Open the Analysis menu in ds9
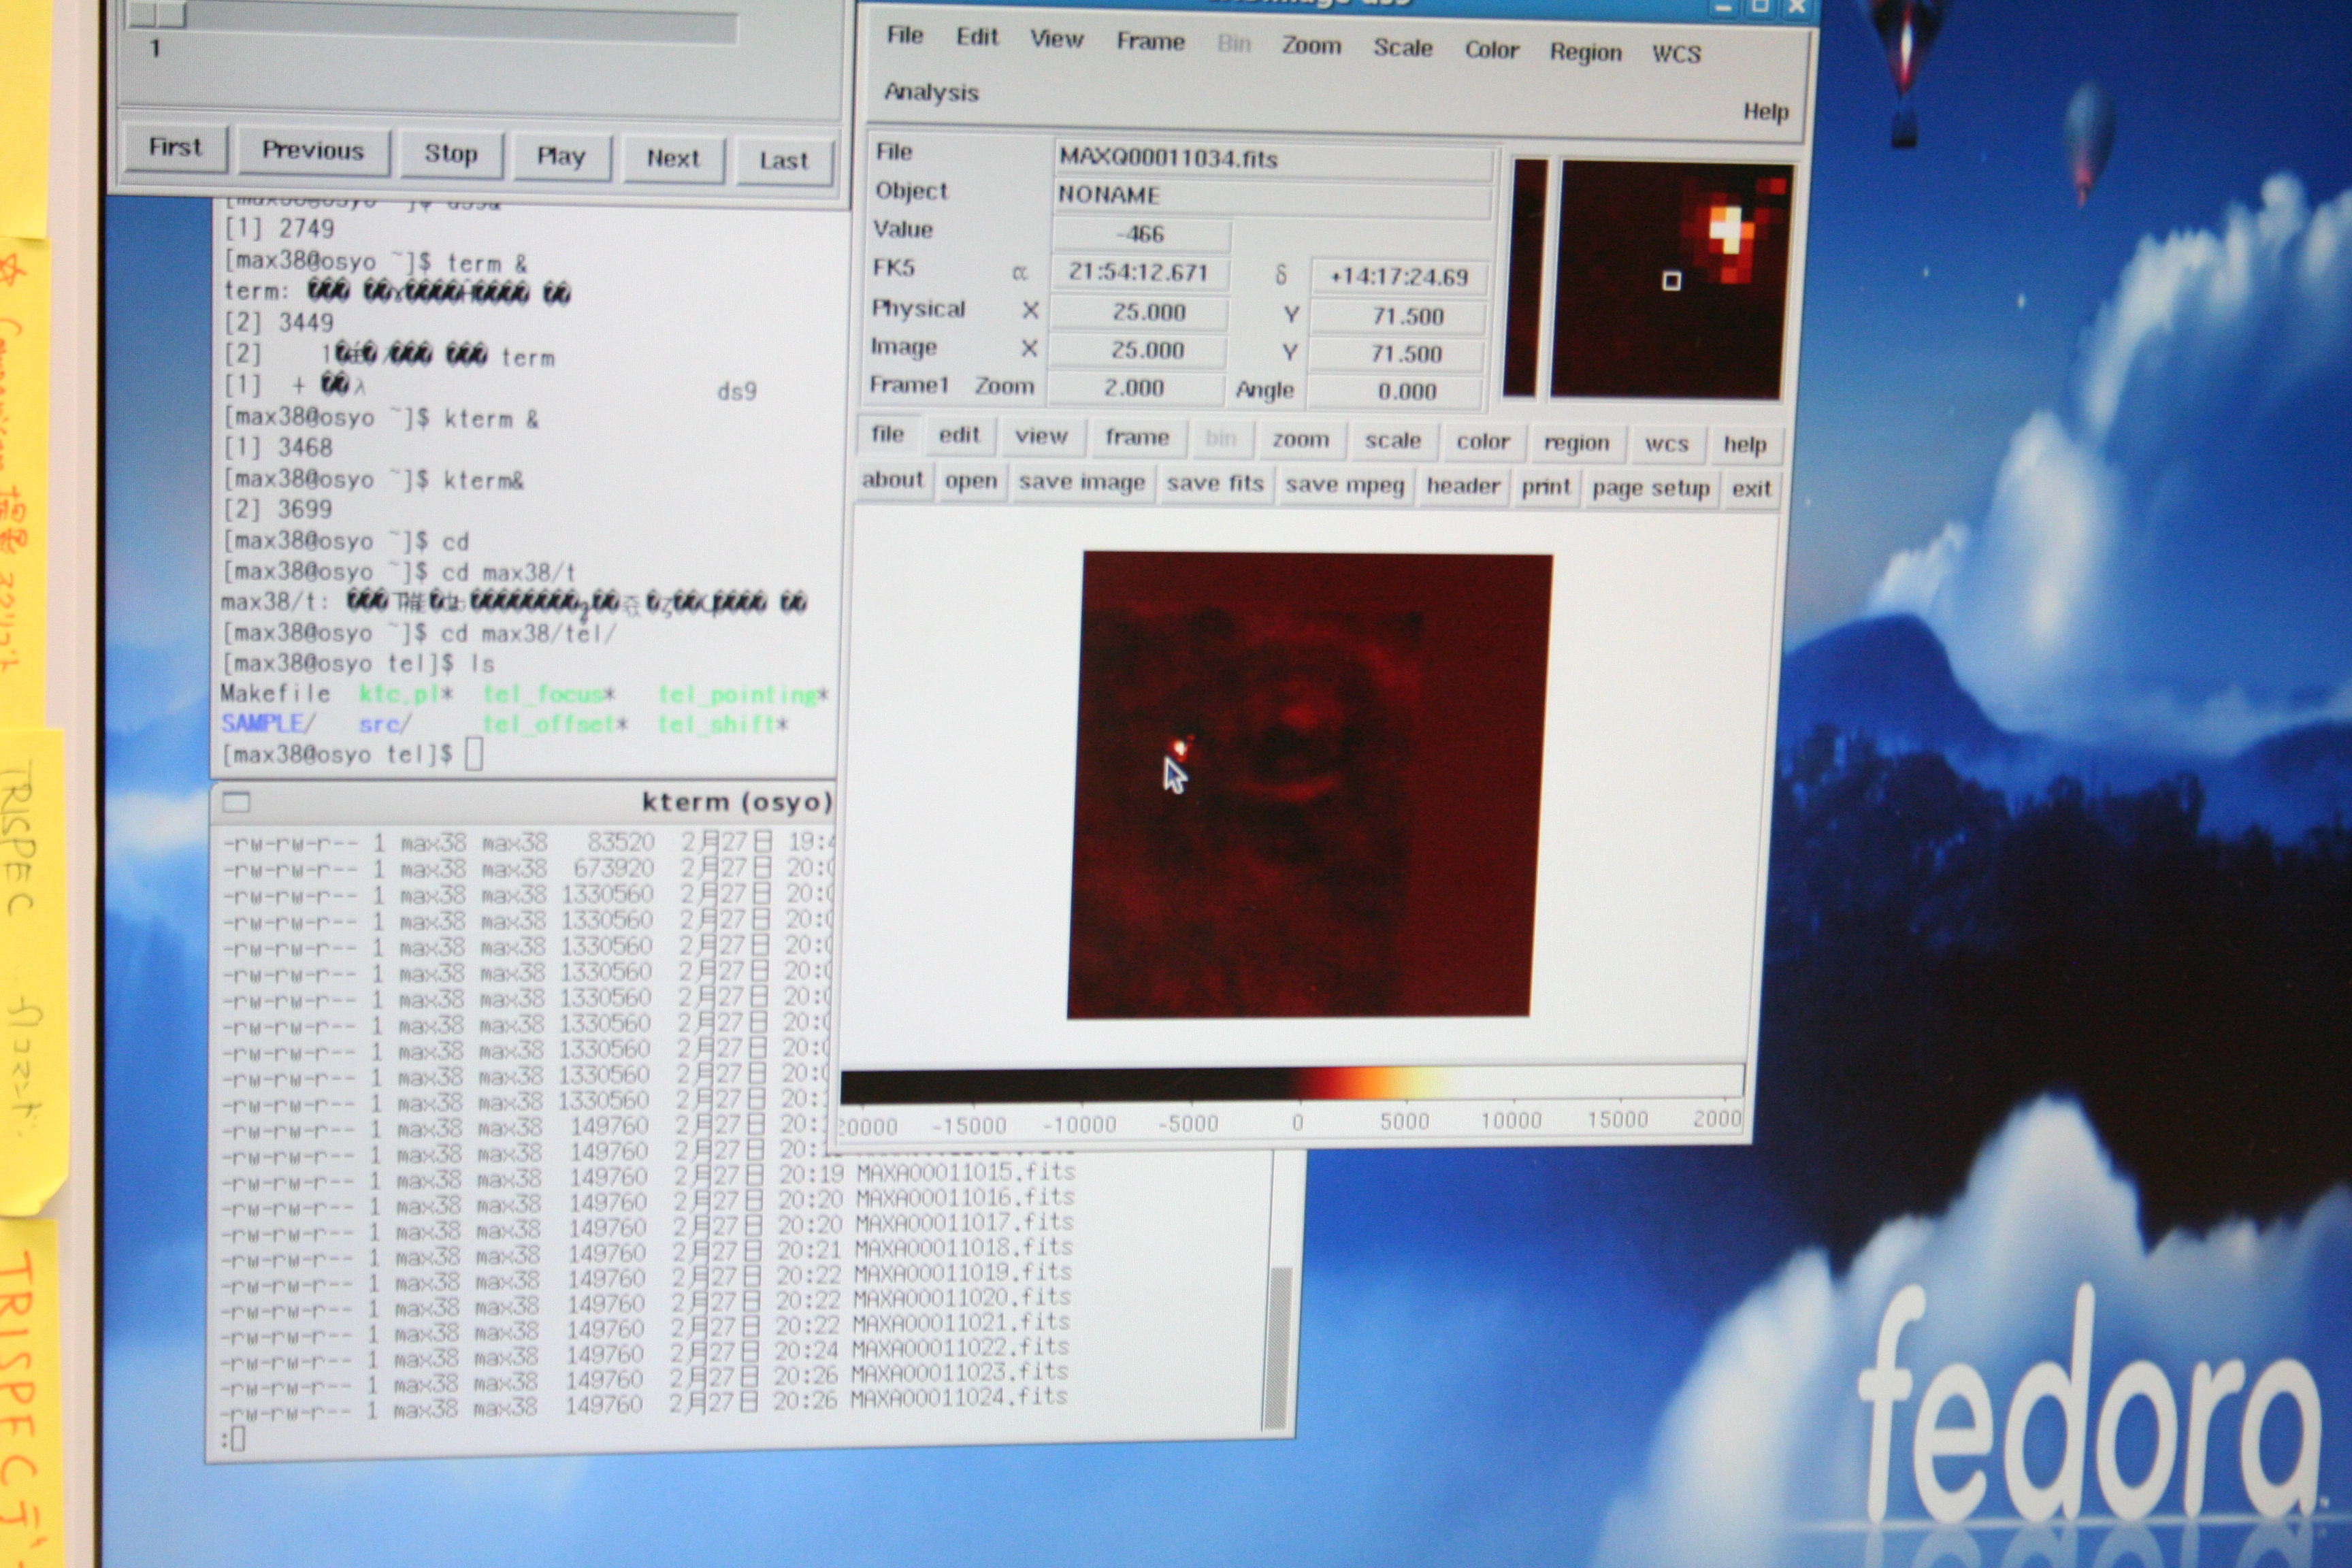Image resolution: width=2352 pixels, height=1568 pixels. click(931, 92)
